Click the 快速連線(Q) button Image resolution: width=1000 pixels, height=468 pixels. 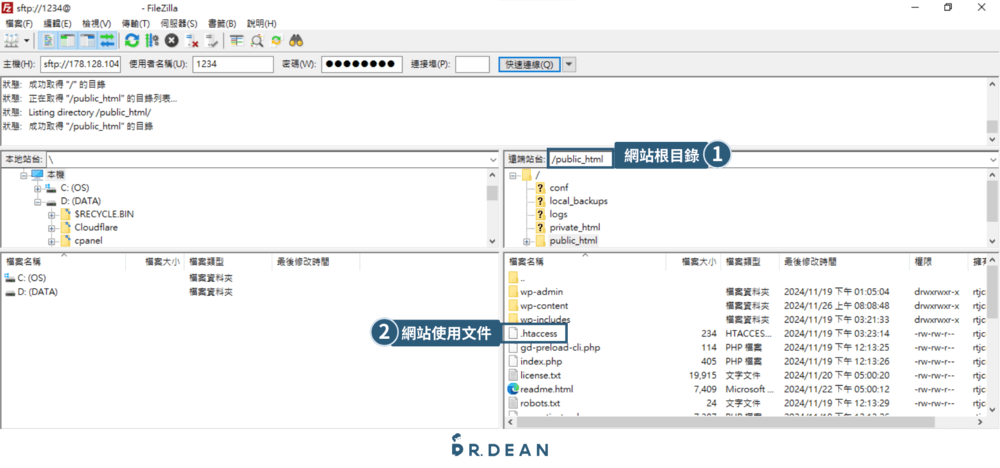529,64
